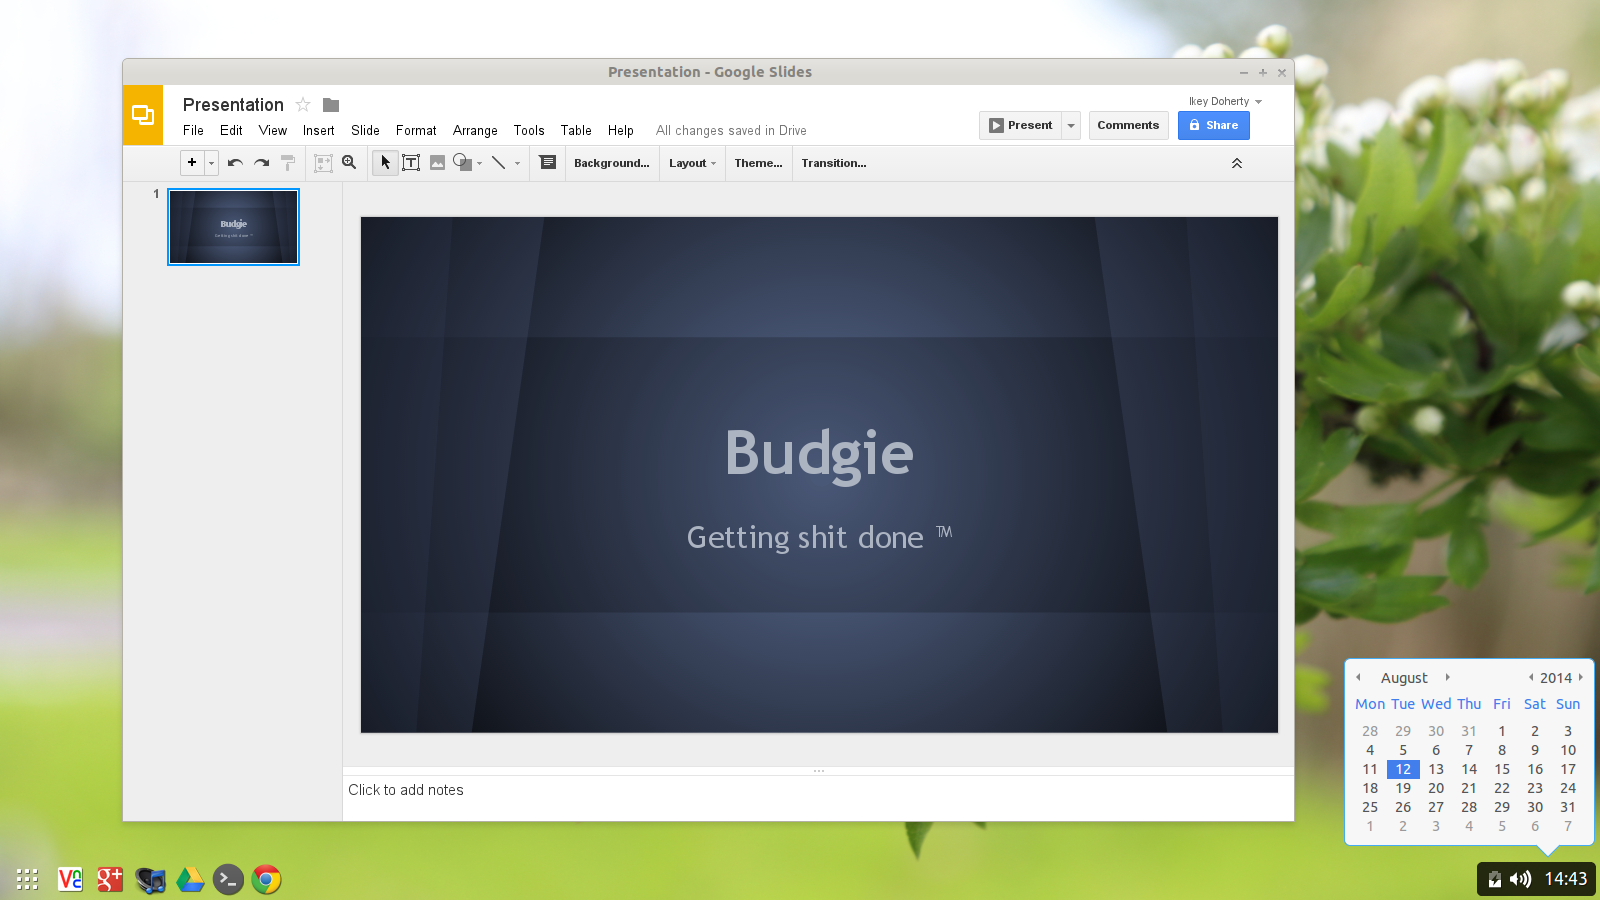Viewport: 1600px width, 900px height.
Task: Open the Ikey Doherty account dropdown
Action: 1225,101
